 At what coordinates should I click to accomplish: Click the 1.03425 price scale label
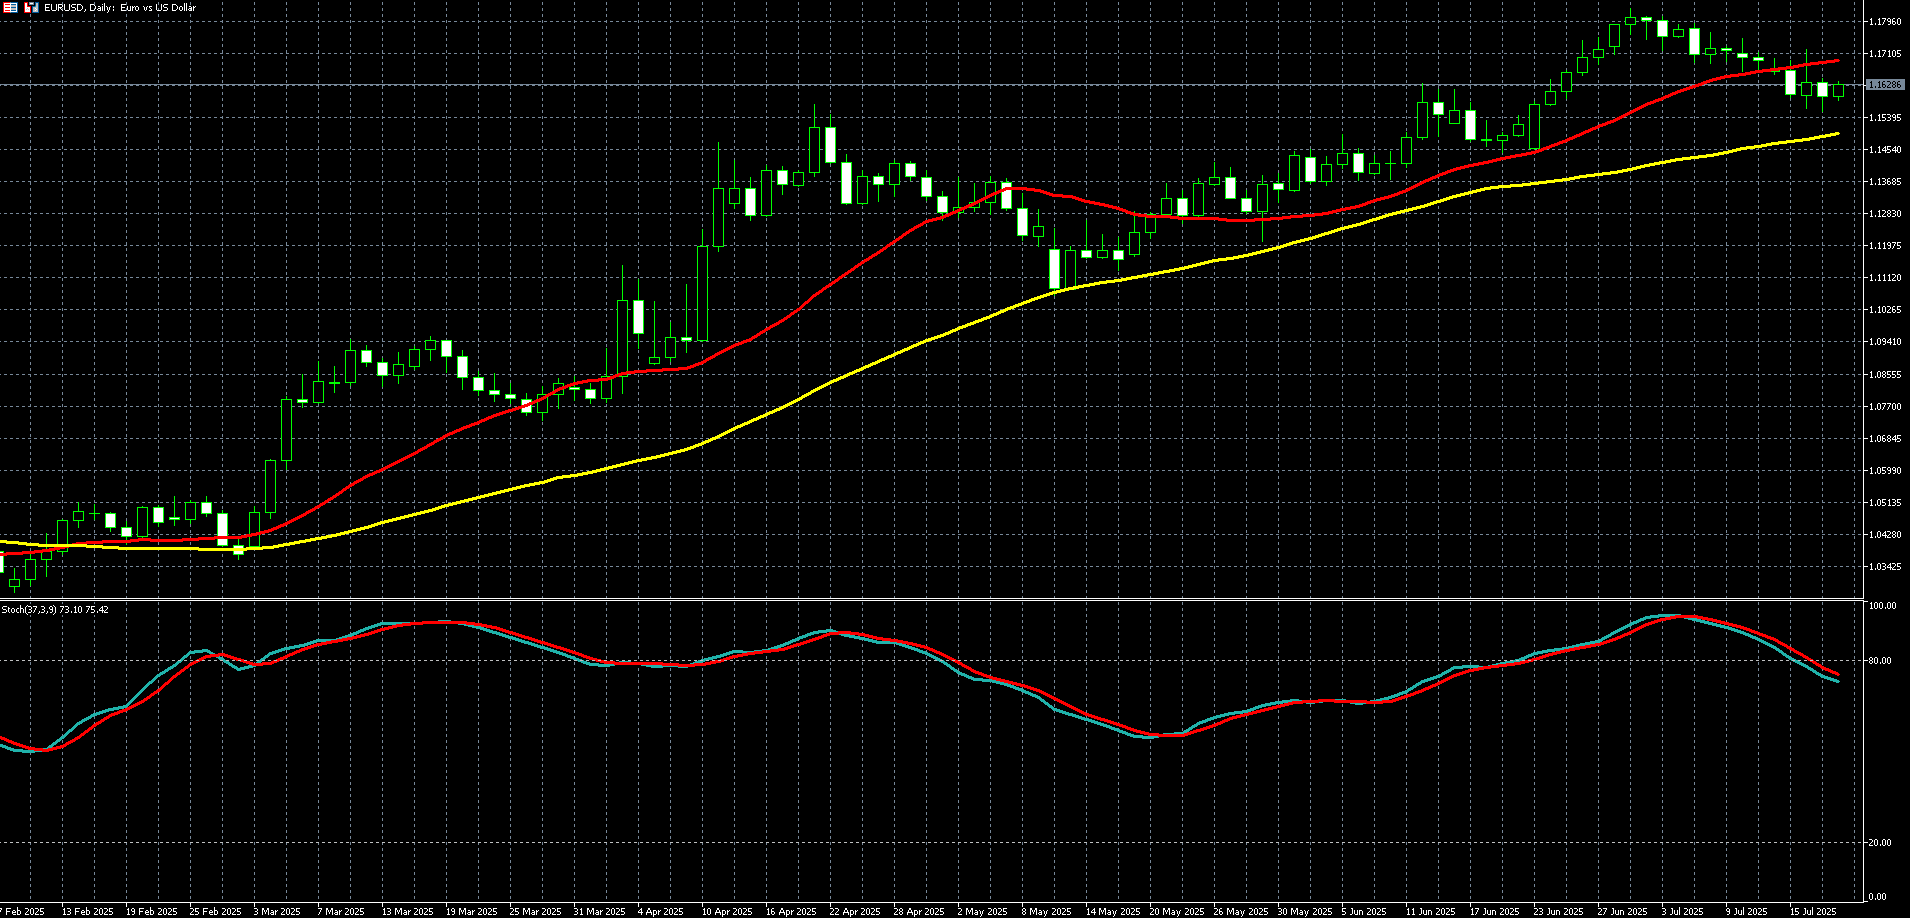point(1884,567)
